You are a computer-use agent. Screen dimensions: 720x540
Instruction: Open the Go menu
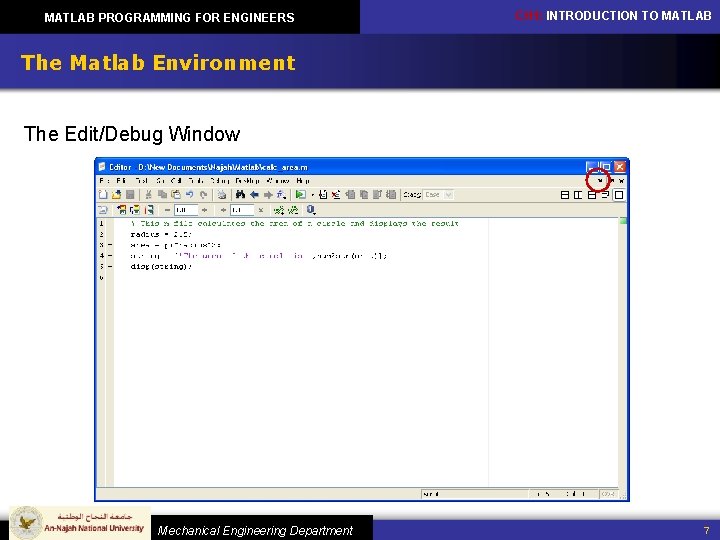pos(160,180)
